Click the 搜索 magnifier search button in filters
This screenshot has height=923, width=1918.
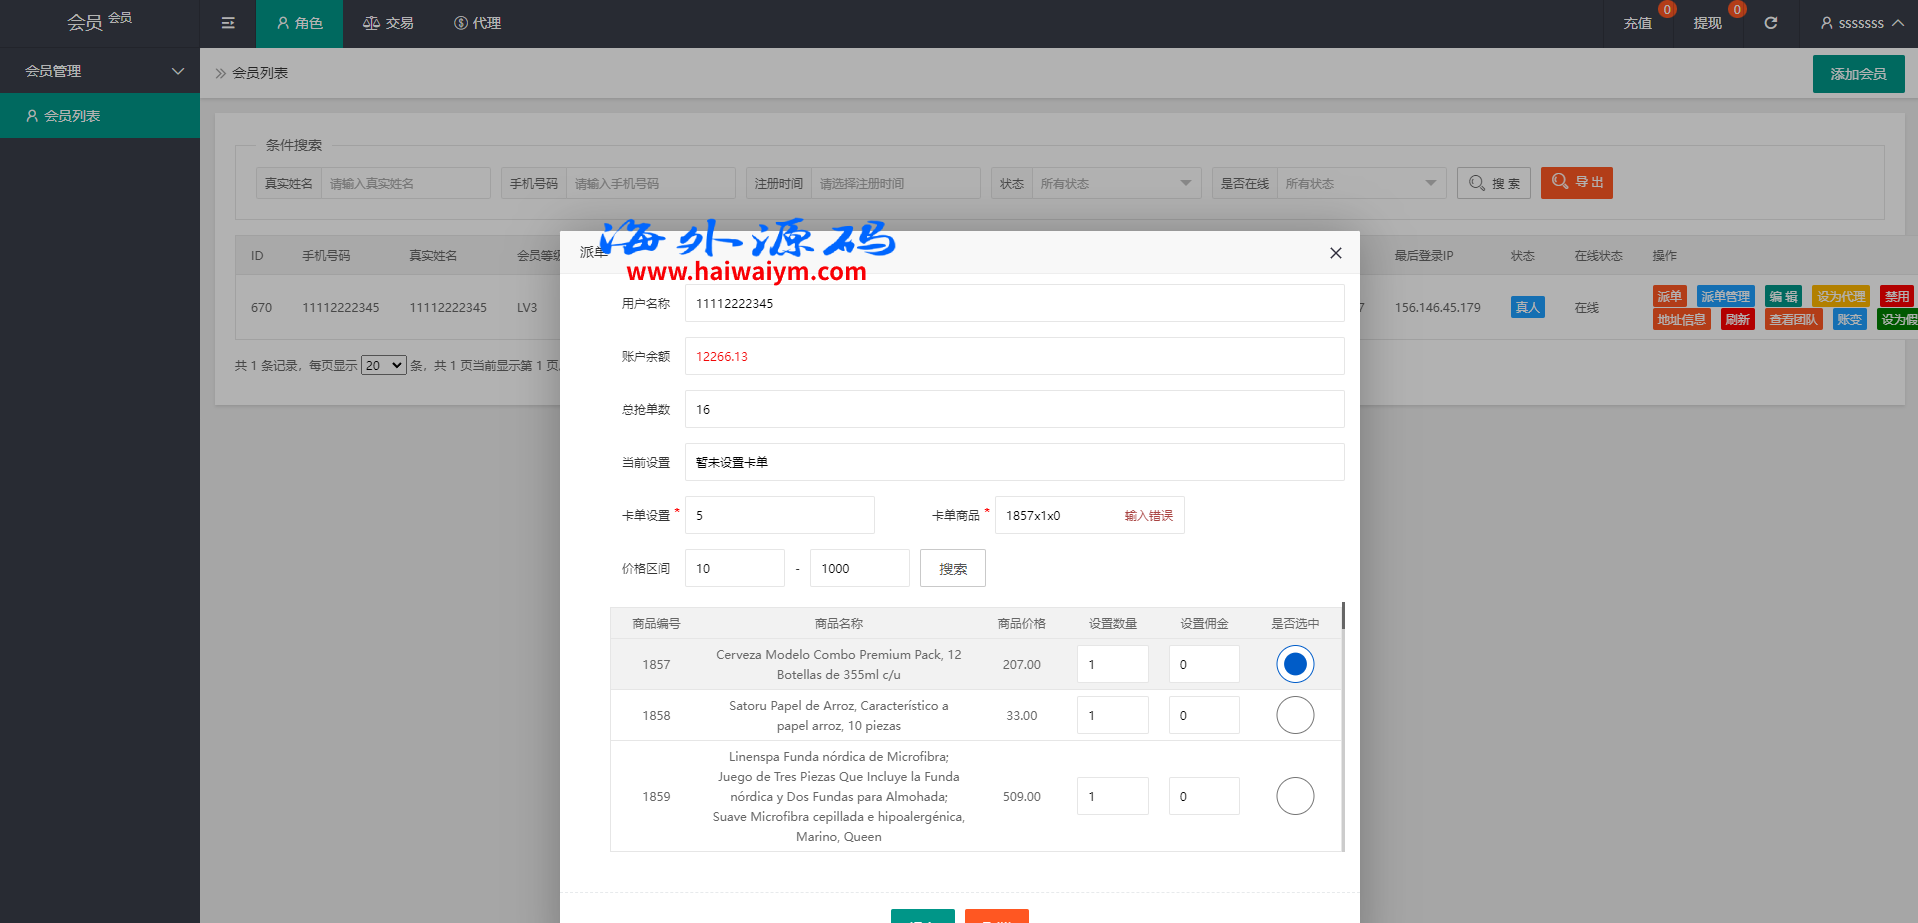1493,183
